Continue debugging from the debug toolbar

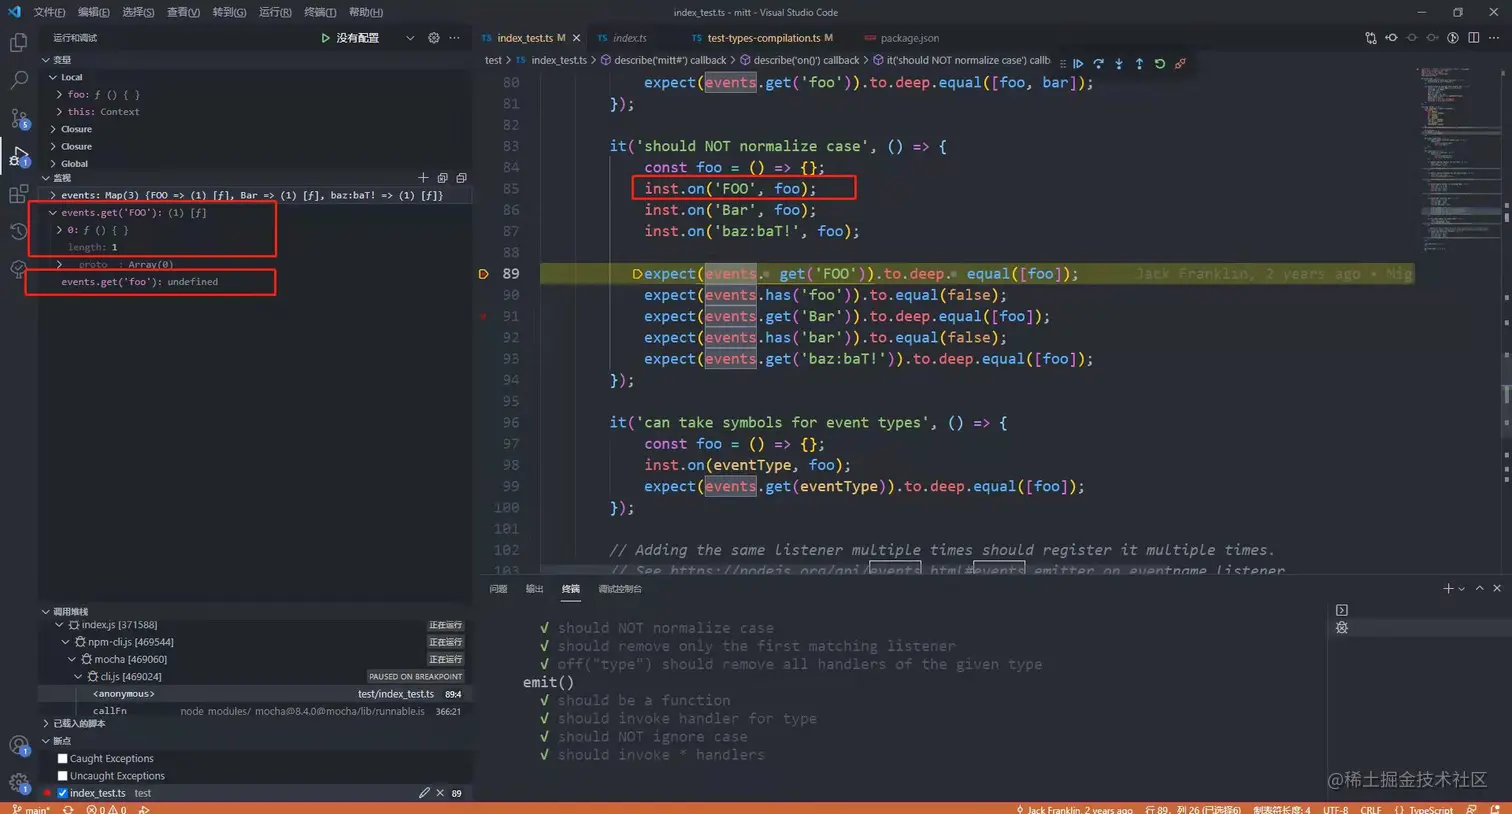1078,63
